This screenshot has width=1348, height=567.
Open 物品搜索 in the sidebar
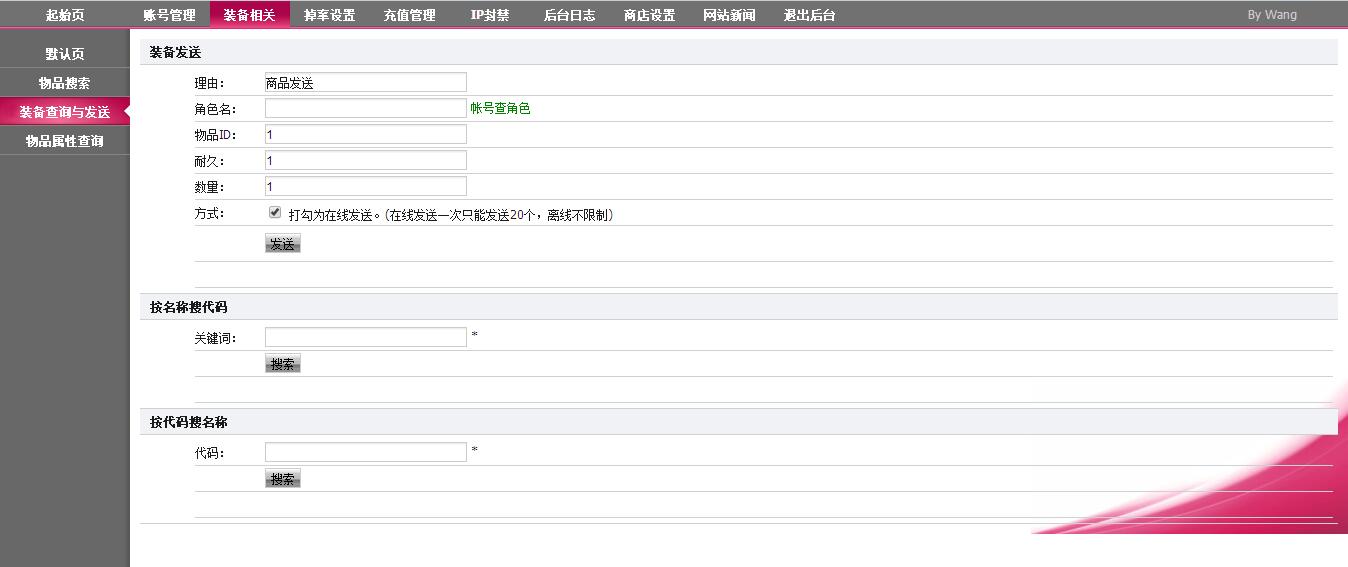point(65,83)
